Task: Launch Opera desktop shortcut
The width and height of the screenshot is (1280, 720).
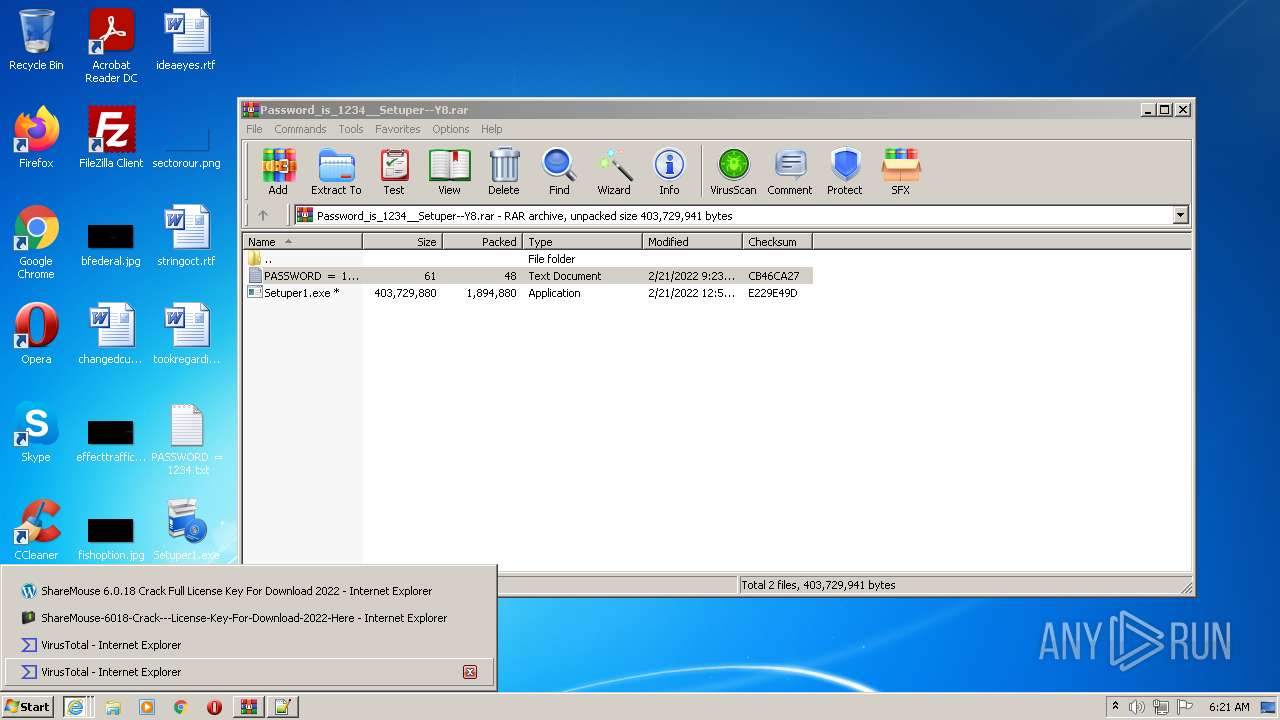Action: tap(36, 334)
